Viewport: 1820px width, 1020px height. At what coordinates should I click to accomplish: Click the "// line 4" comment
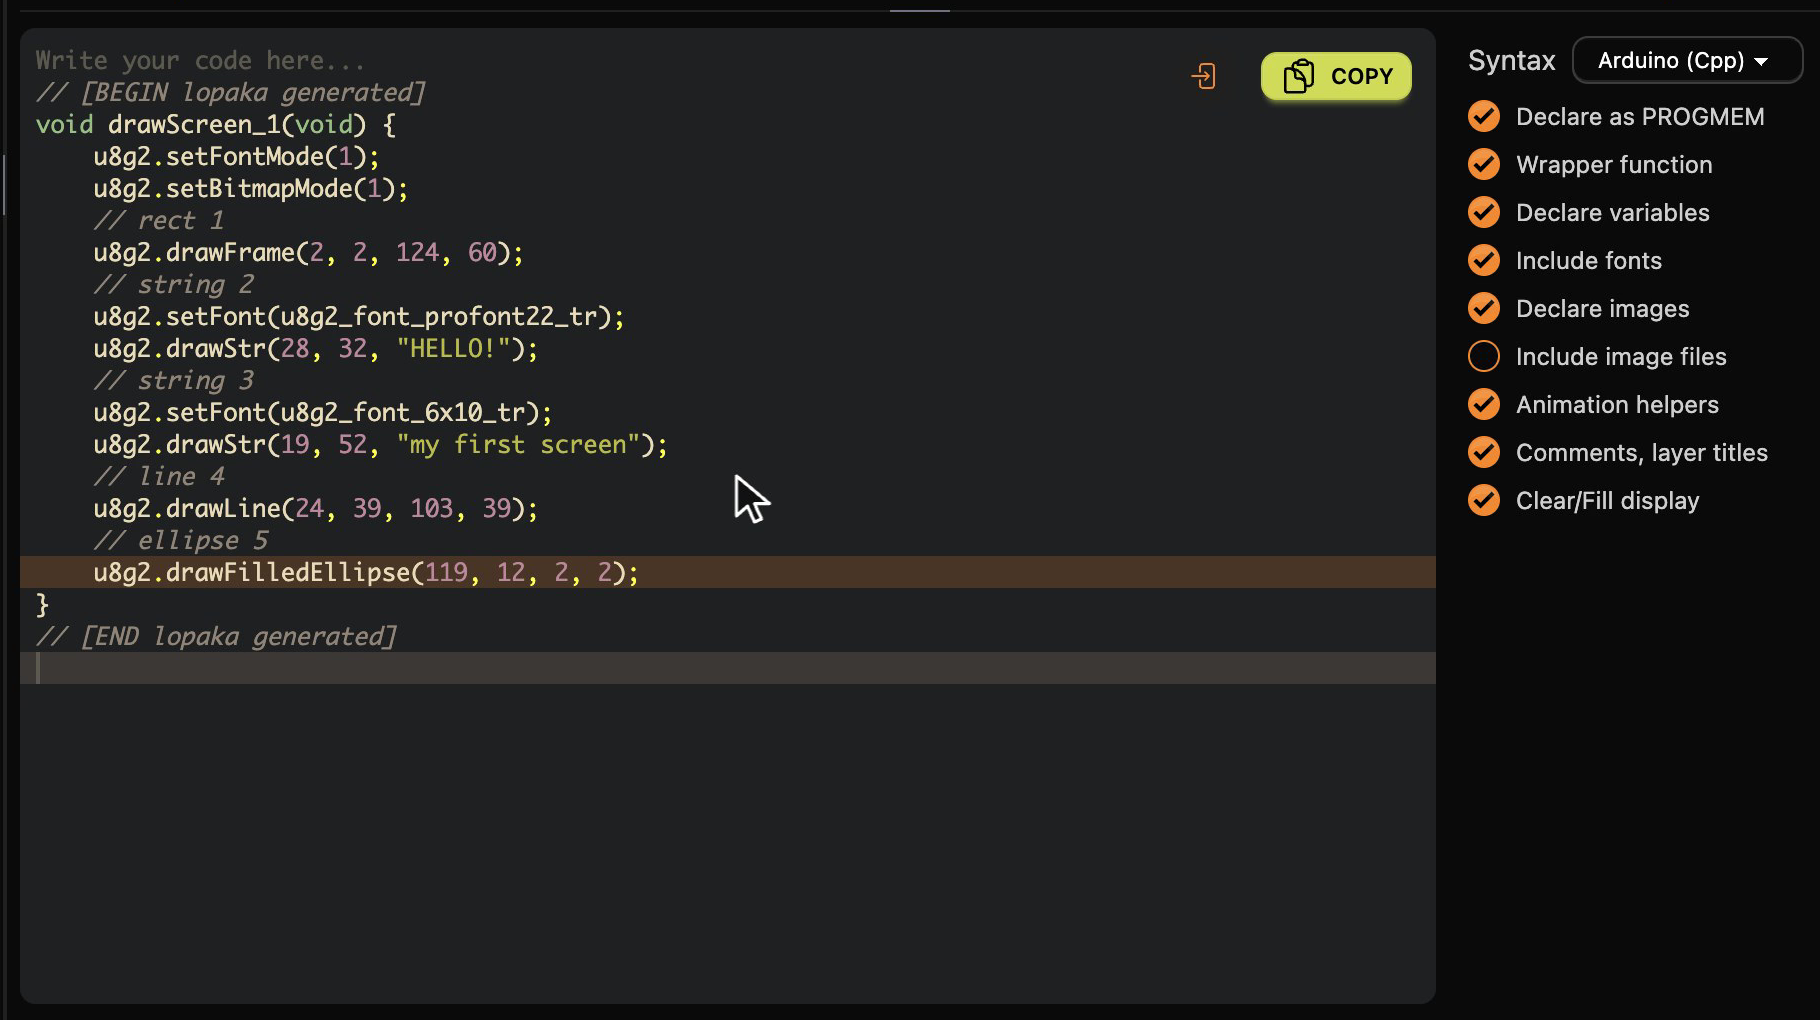click(158, 476)
